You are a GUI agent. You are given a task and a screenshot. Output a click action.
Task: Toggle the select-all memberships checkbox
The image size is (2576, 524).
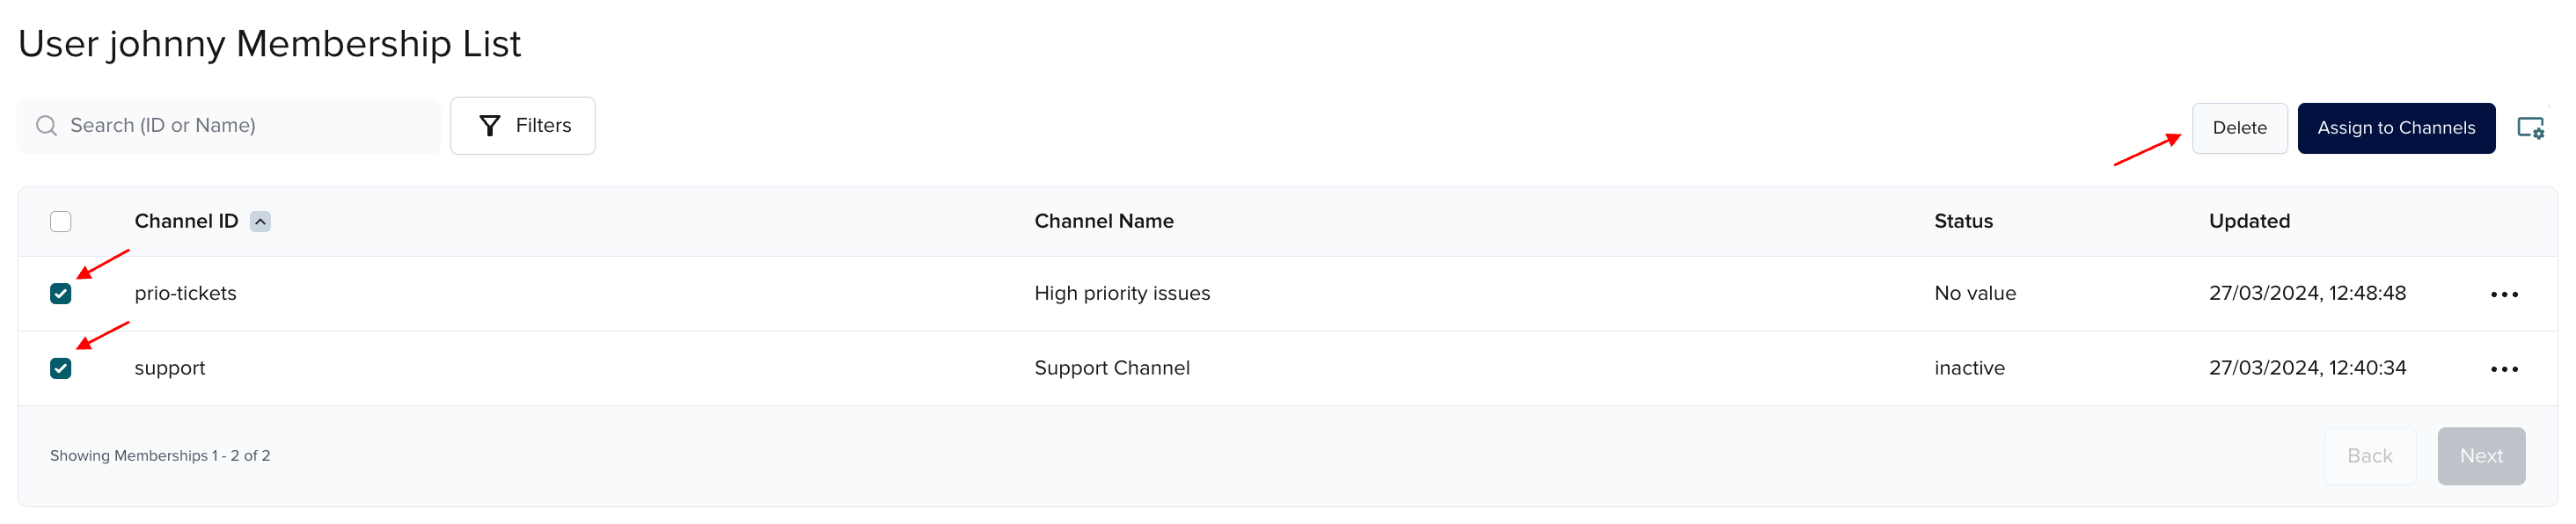[x=61, y=221]
